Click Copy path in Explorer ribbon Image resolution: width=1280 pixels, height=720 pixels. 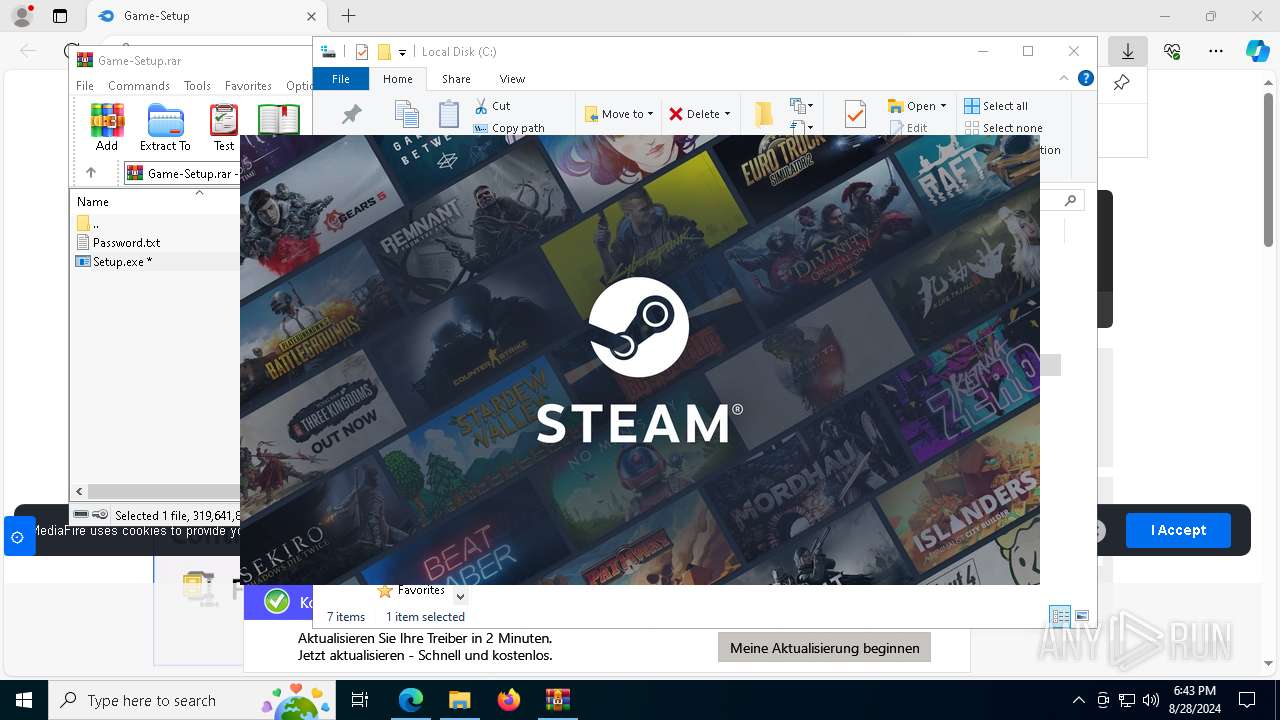[509, 128]
